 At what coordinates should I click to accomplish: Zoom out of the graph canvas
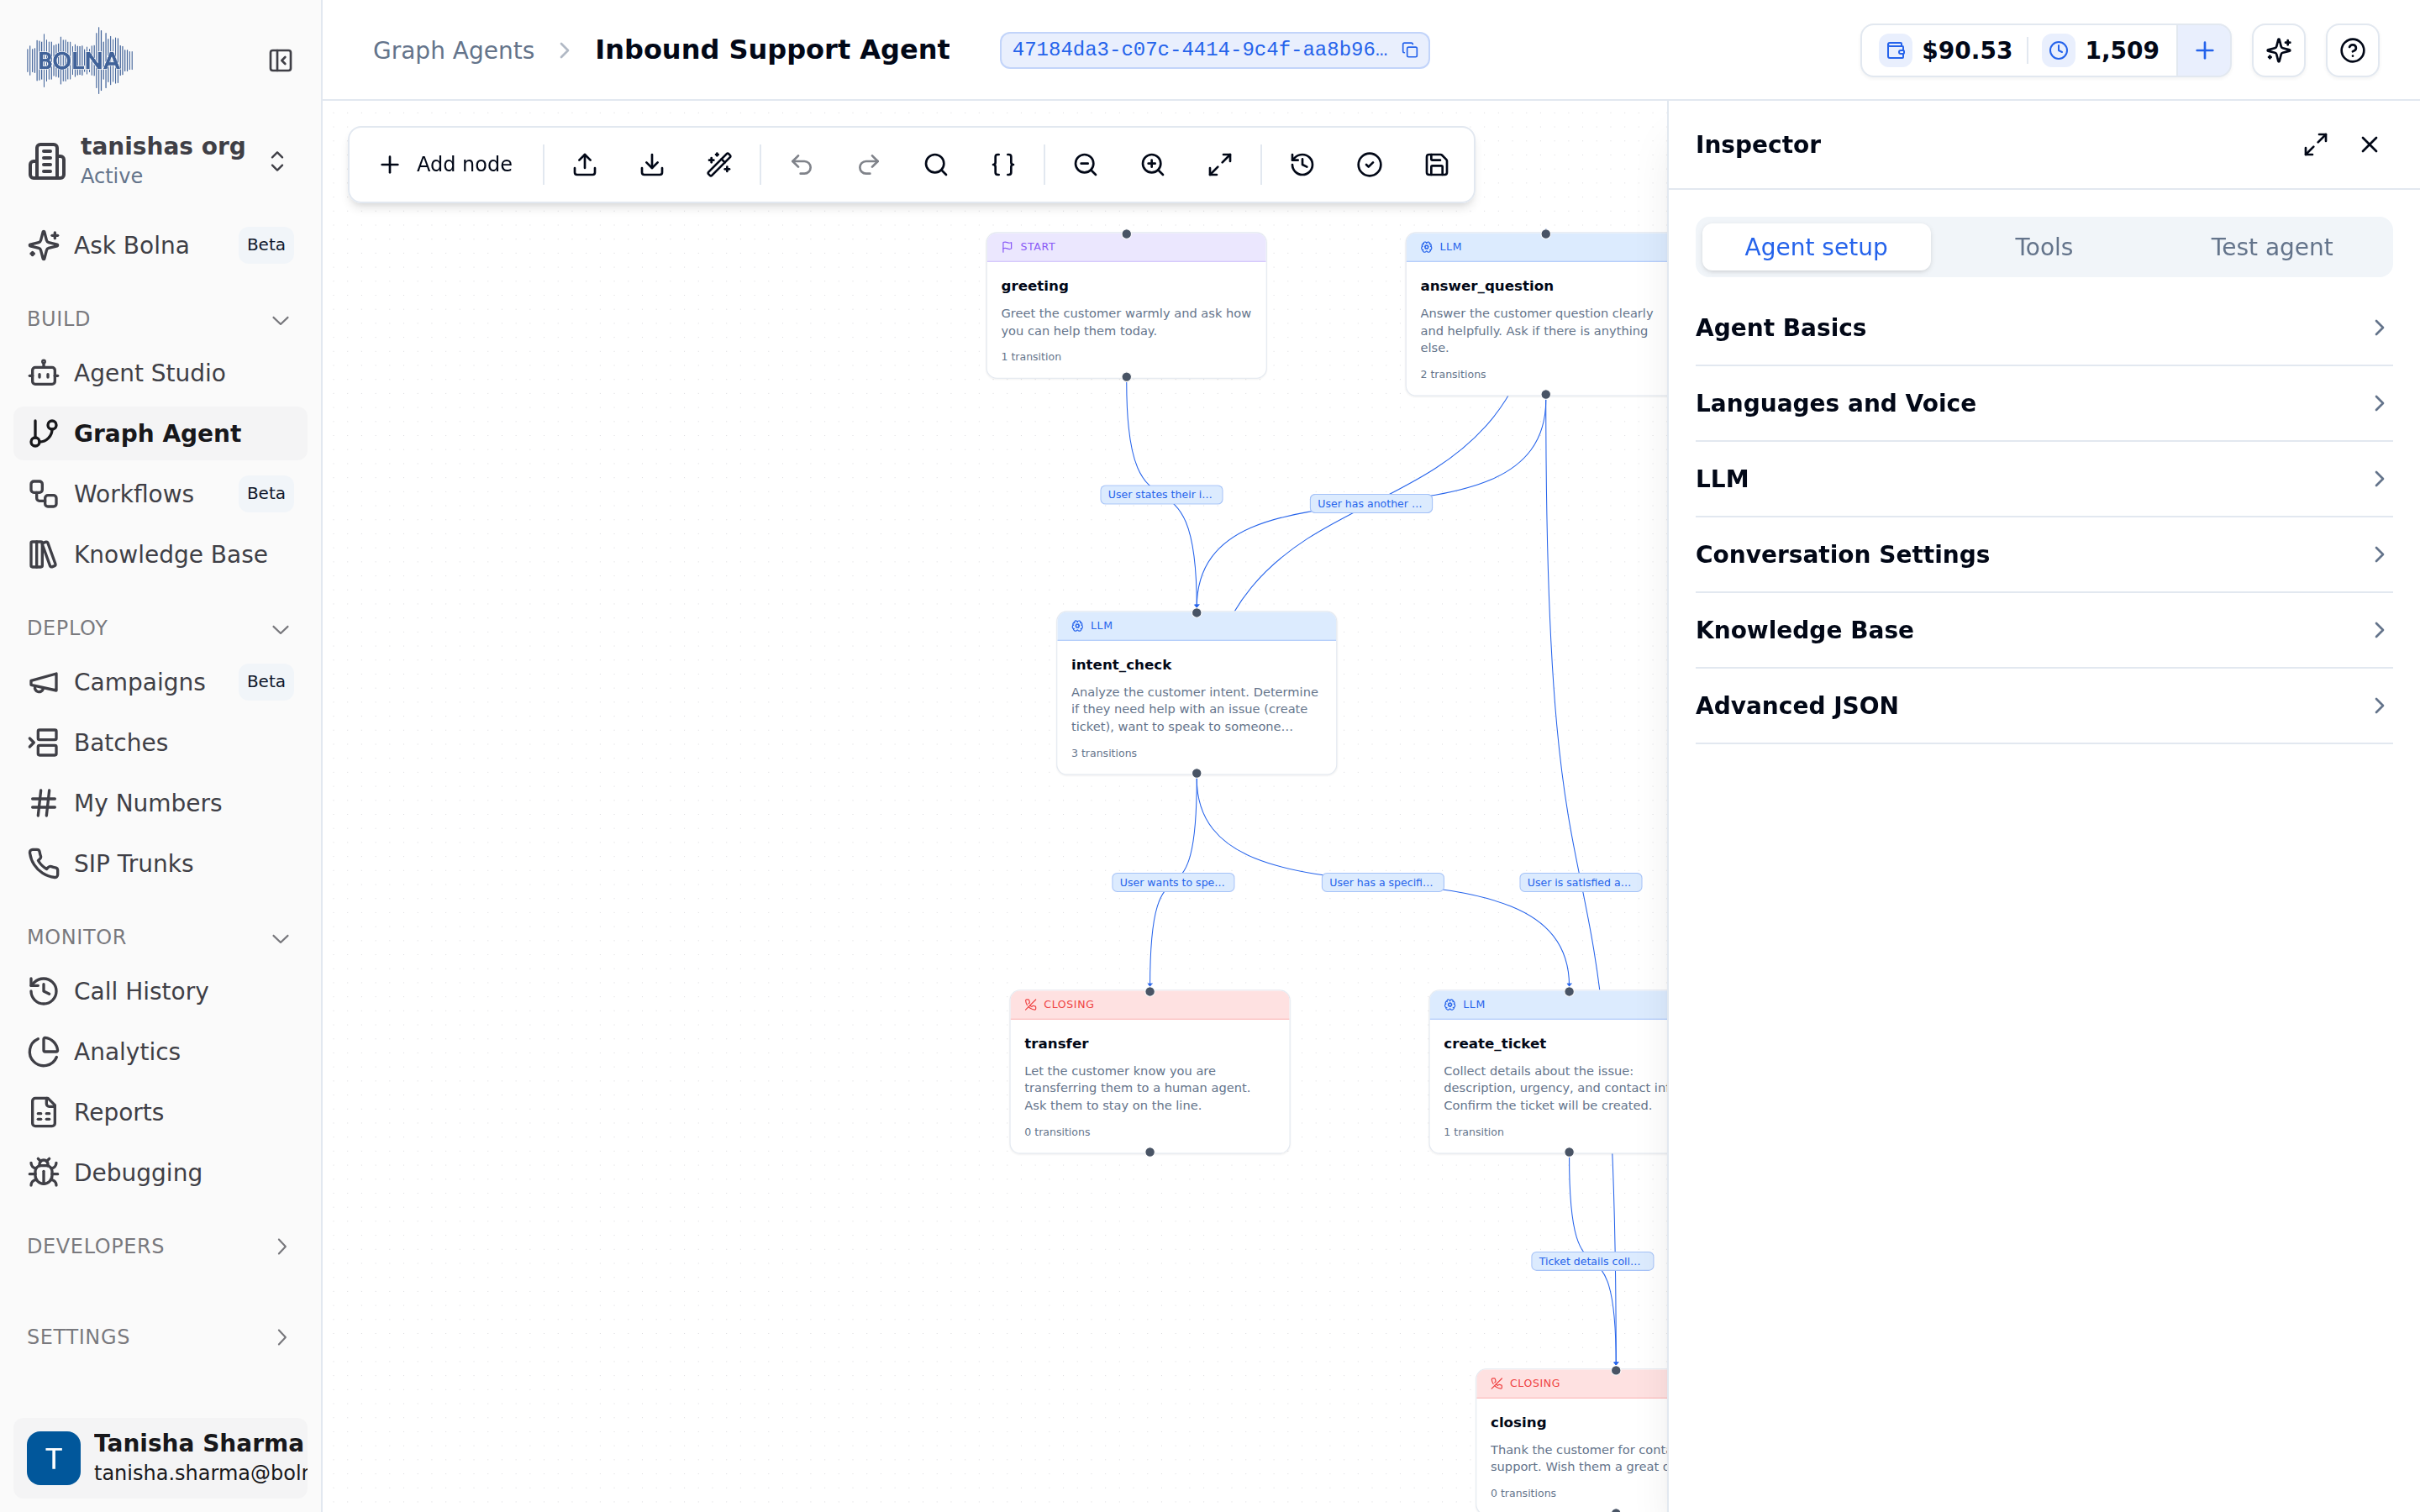click(1086, 164)
